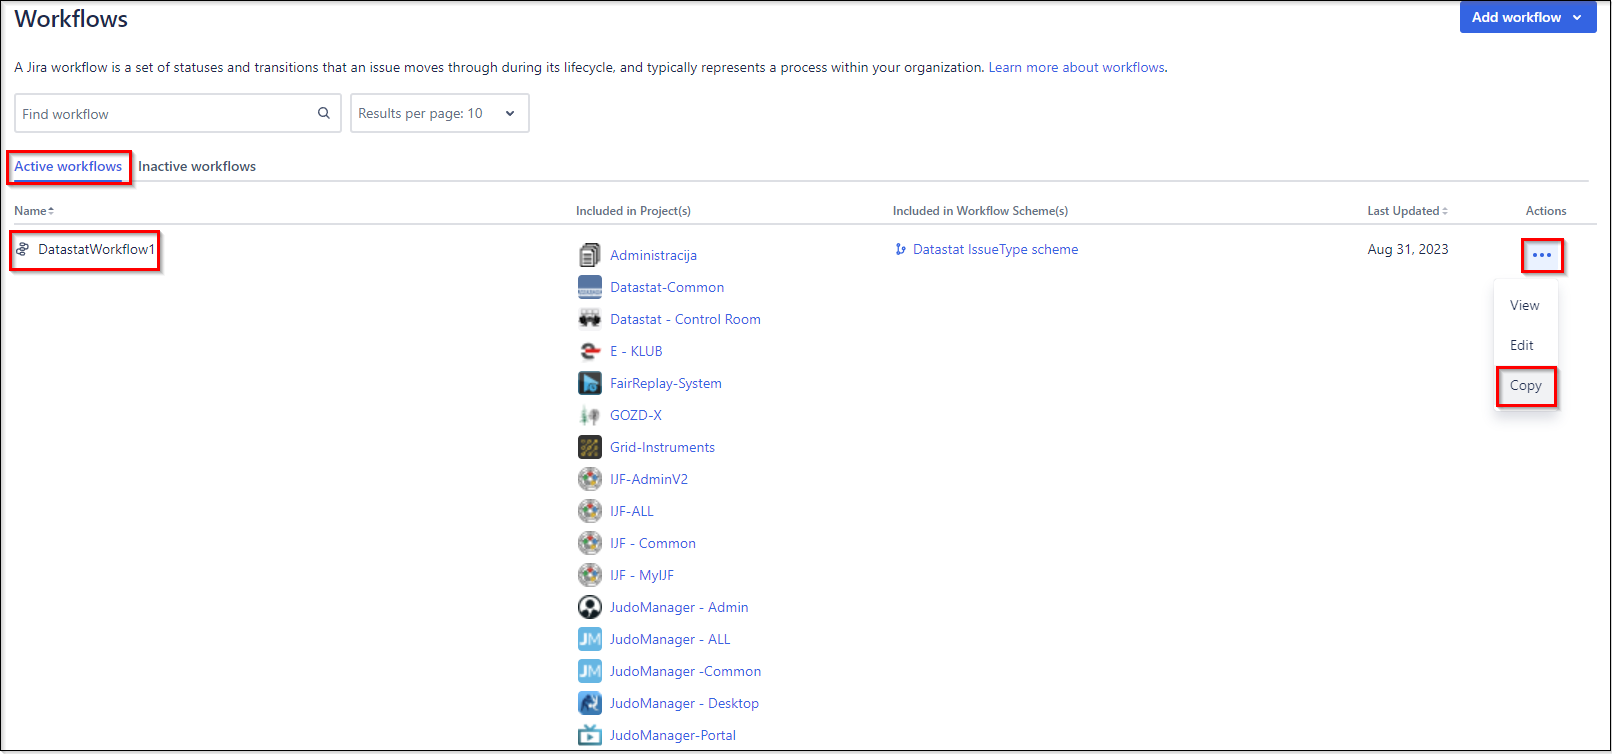Click the JudoManager-Portal project icon
This screenshot has height=754, width=1612.
[590, 735]
